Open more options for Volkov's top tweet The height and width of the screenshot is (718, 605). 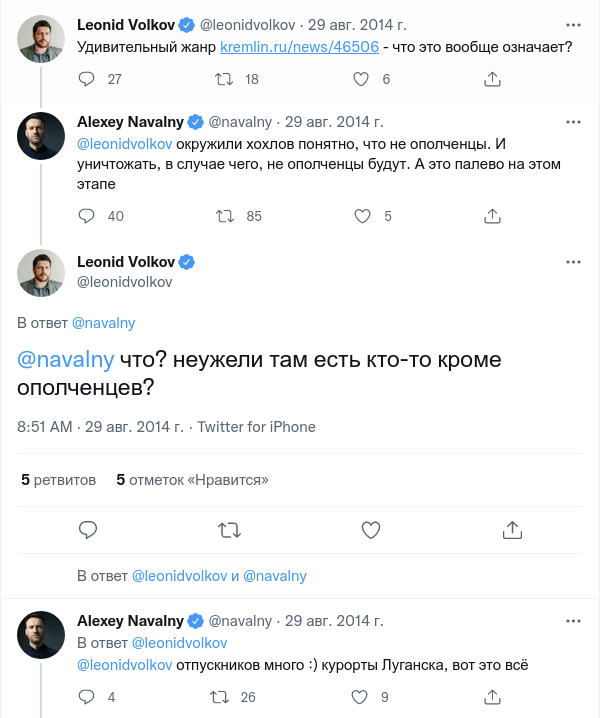point(573,23)
